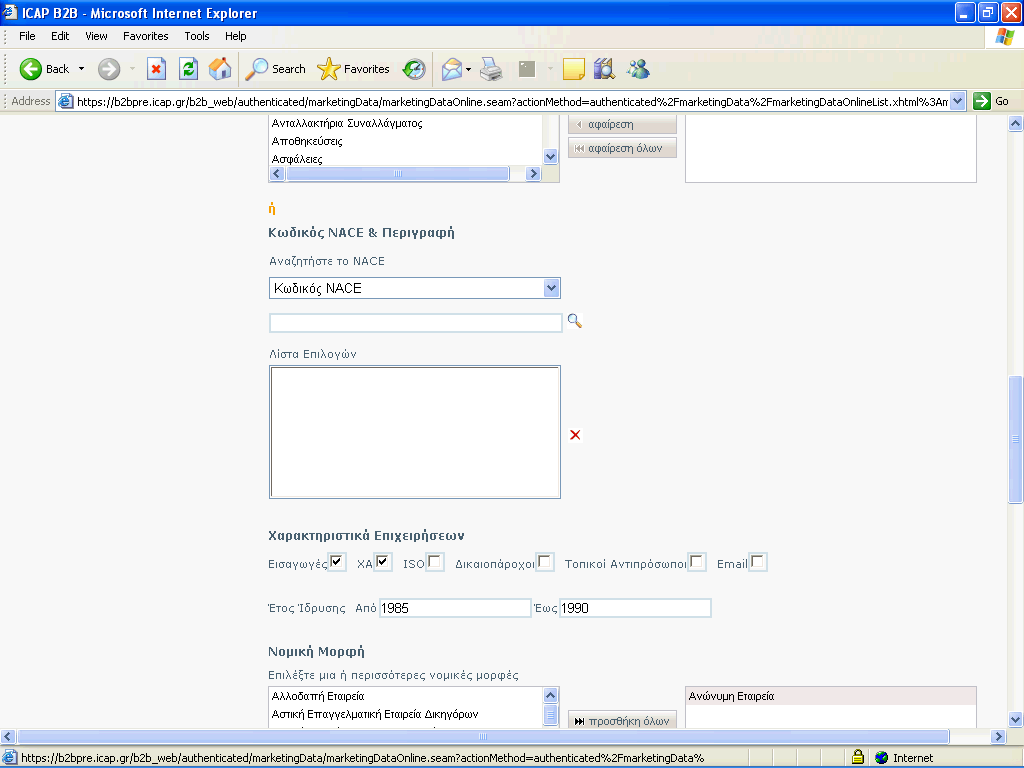Enable the Δικαιοπάροχοι checkbox

(x=545, y=562)
